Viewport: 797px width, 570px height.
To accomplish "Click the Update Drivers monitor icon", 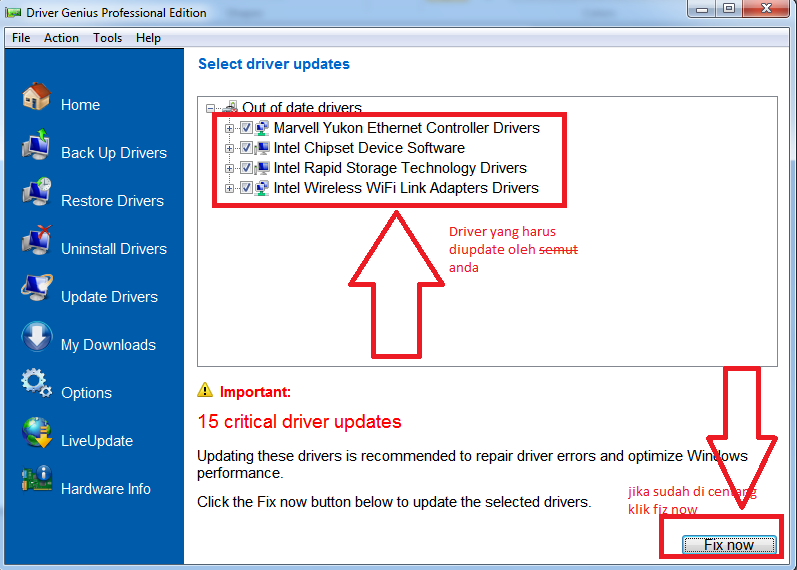I will (x=37, y=288).
